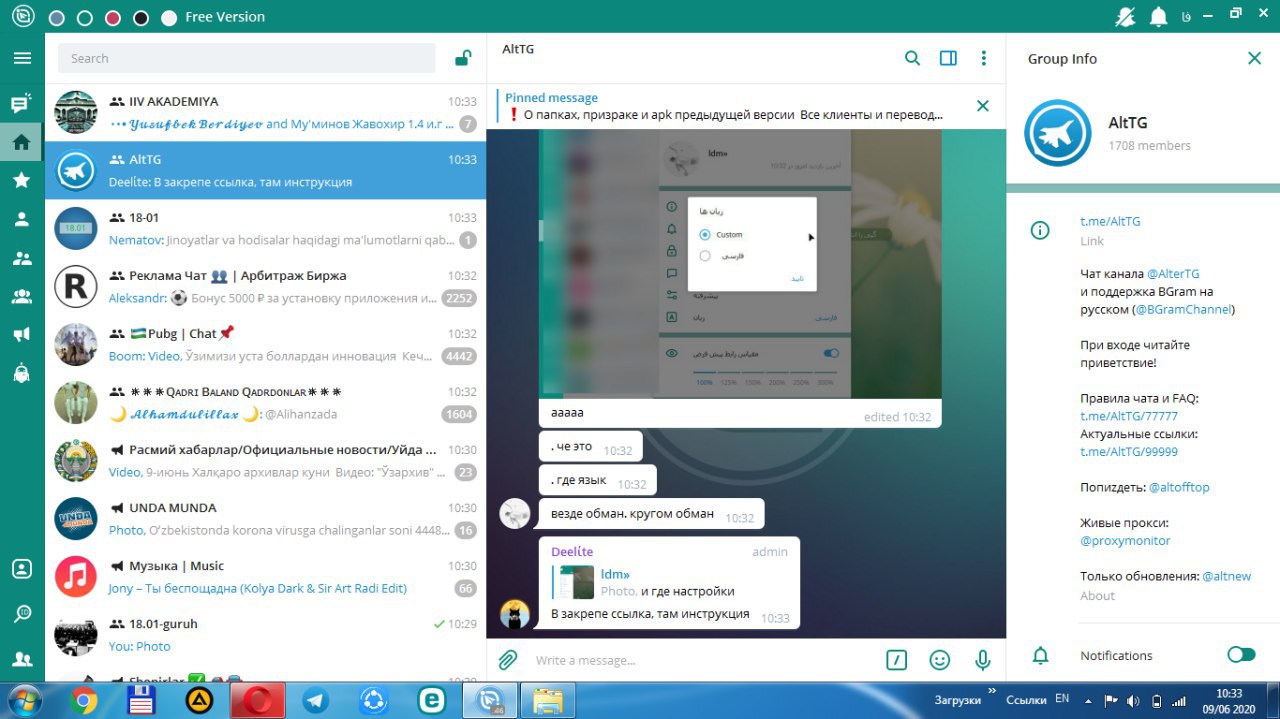The height and width of the screenshot is (719, 1280).
Task: Open the @altofftop mention
Action: (x=1179, y=487)
